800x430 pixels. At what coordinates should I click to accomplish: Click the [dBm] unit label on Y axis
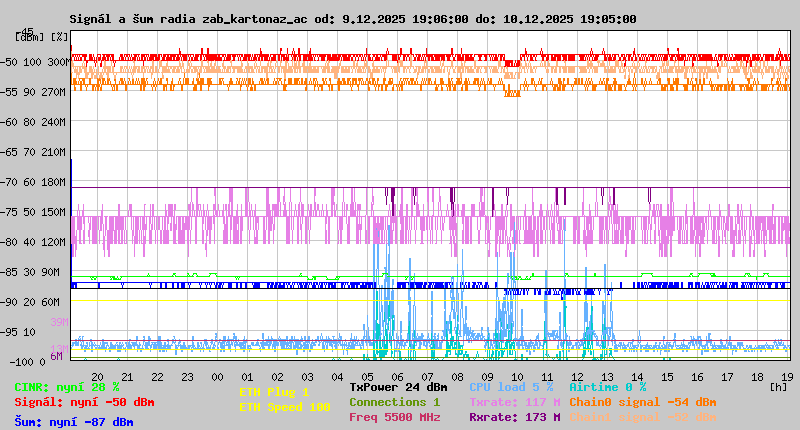pyautogui.click(x=29, y=36)
